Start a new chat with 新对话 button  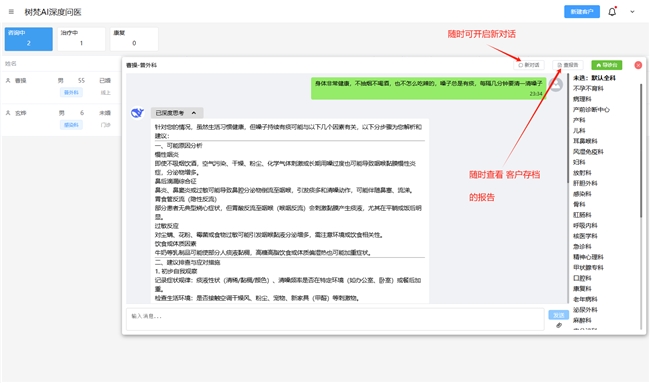(529, 65)
